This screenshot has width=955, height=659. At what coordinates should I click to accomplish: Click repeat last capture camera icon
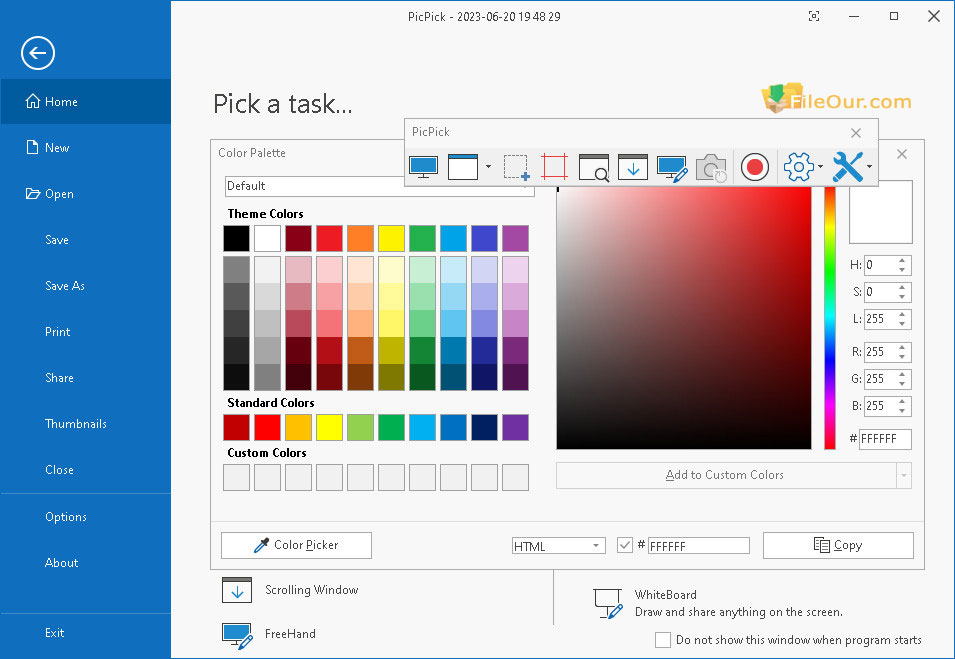(x=711, y=168)
